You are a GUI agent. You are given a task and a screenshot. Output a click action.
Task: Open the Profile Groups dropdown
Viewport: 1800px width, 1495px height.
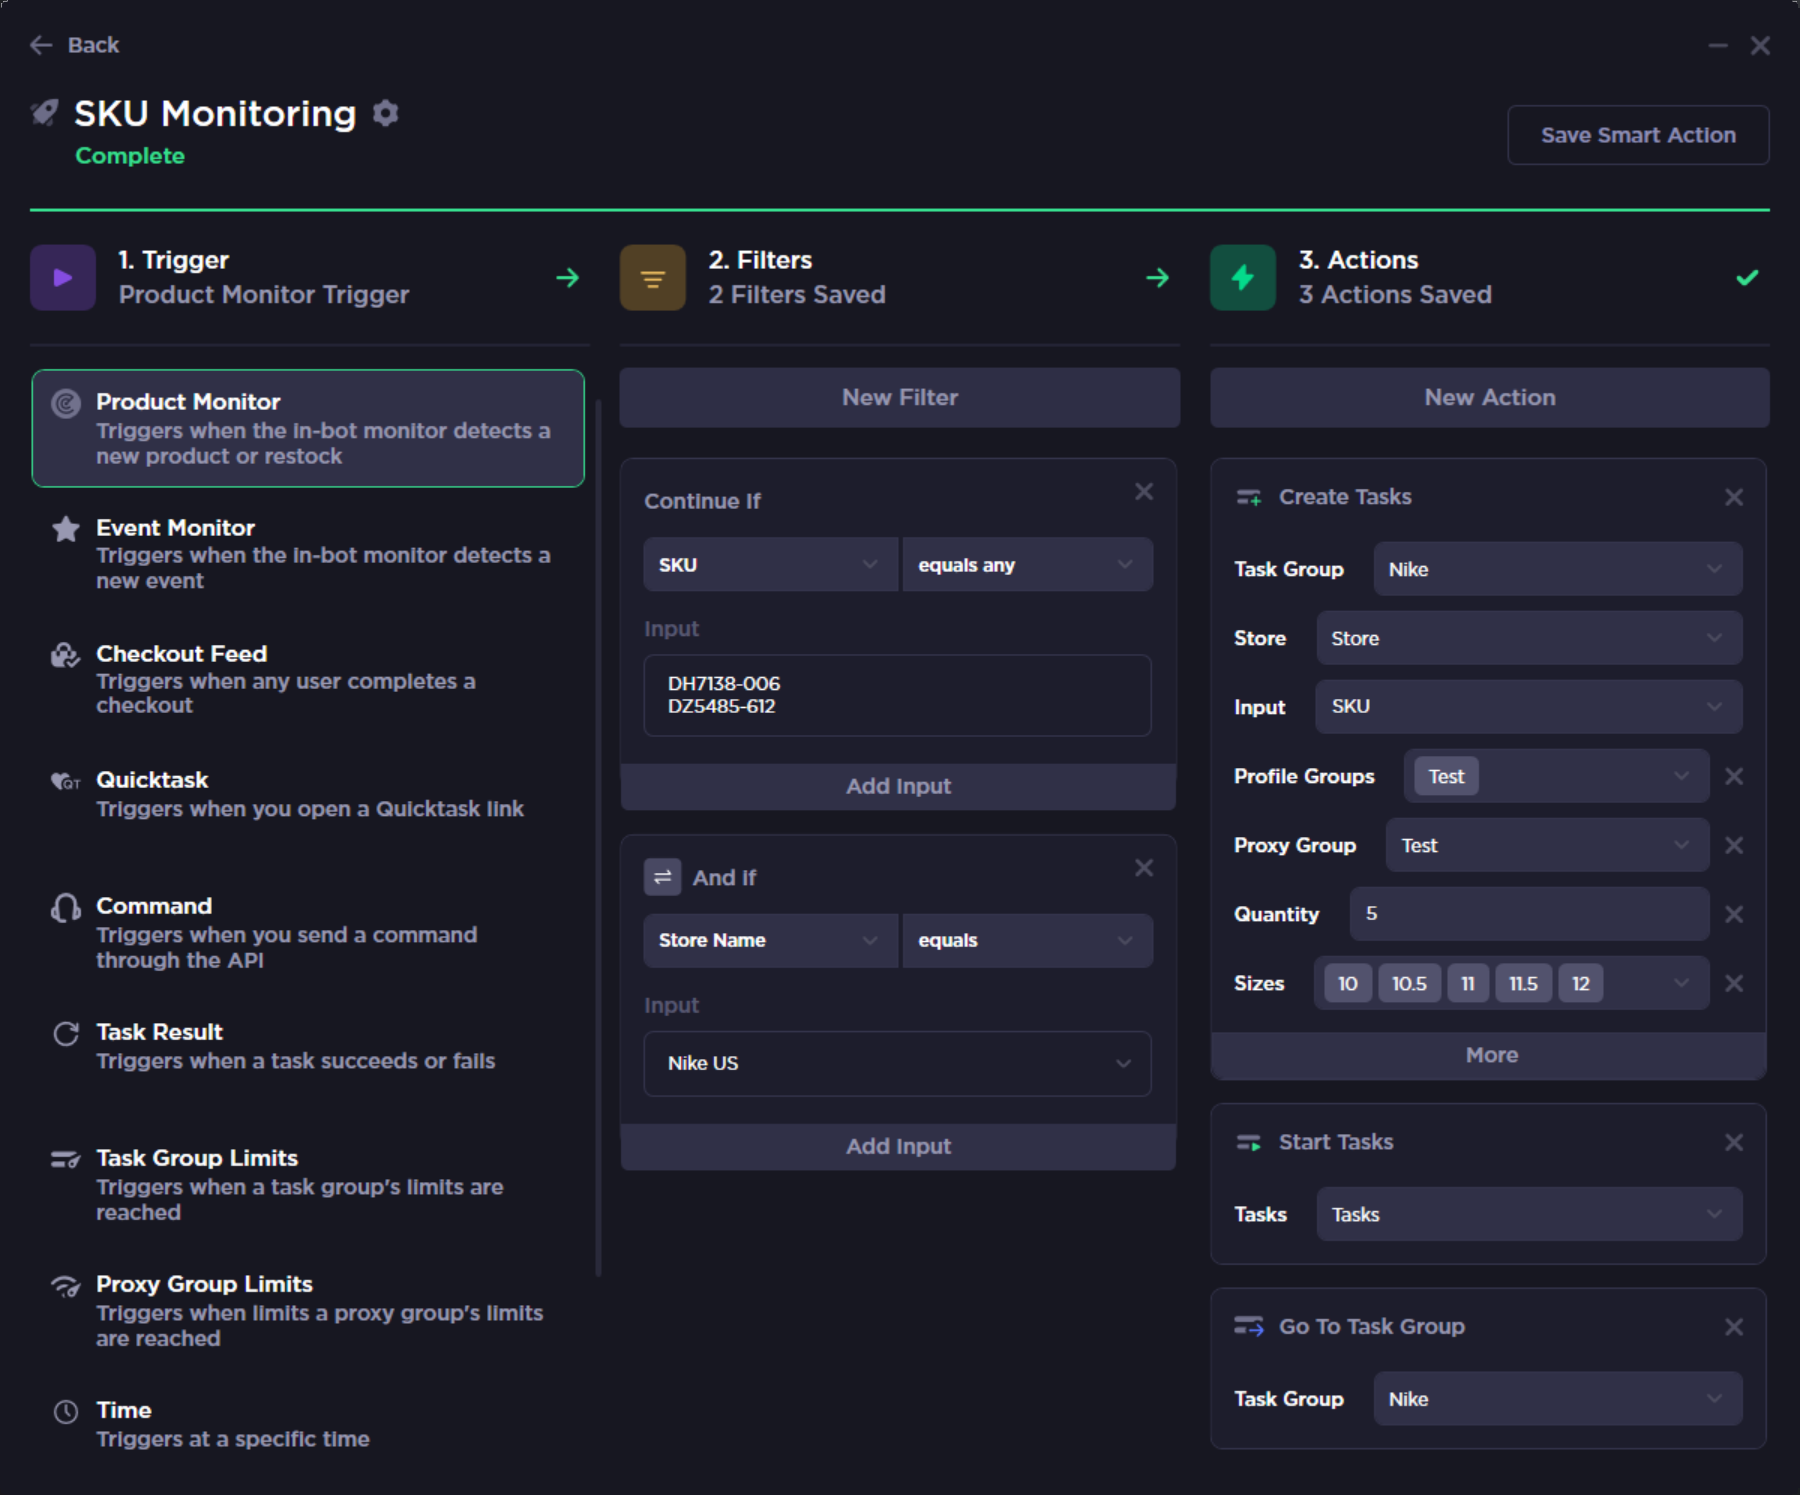(x=1556, y=776)
